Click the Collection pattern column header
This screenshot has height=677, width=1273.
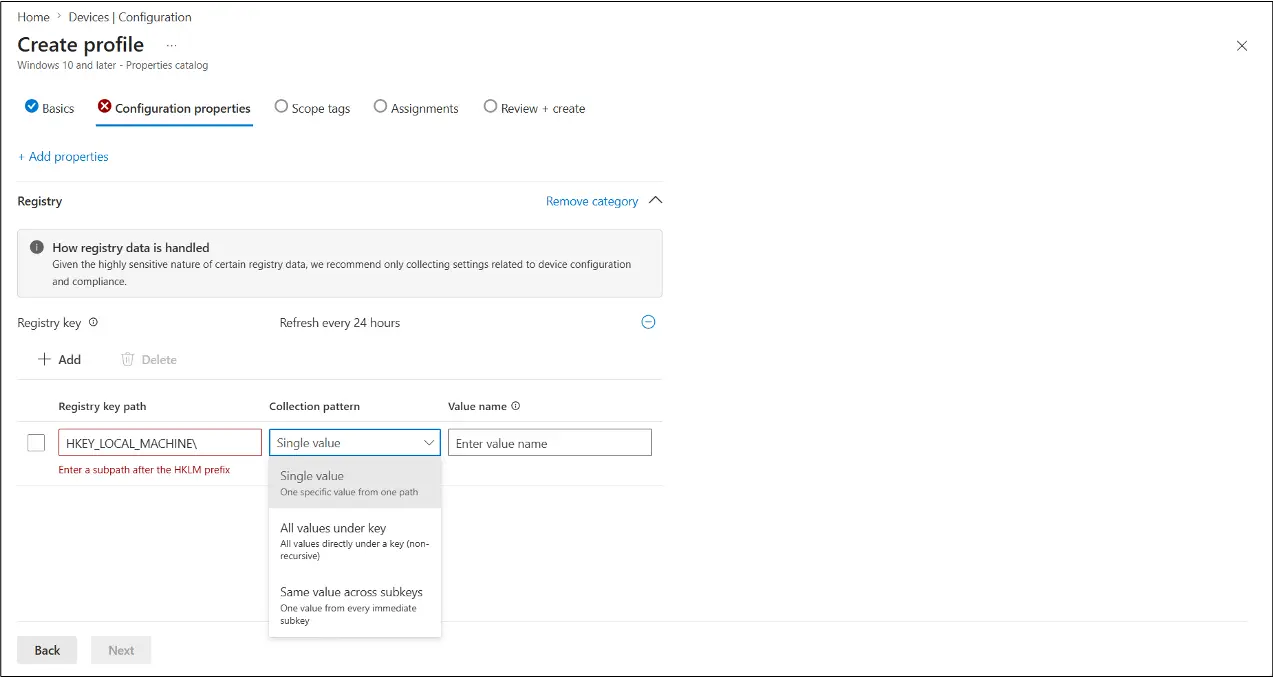point(314,406)
